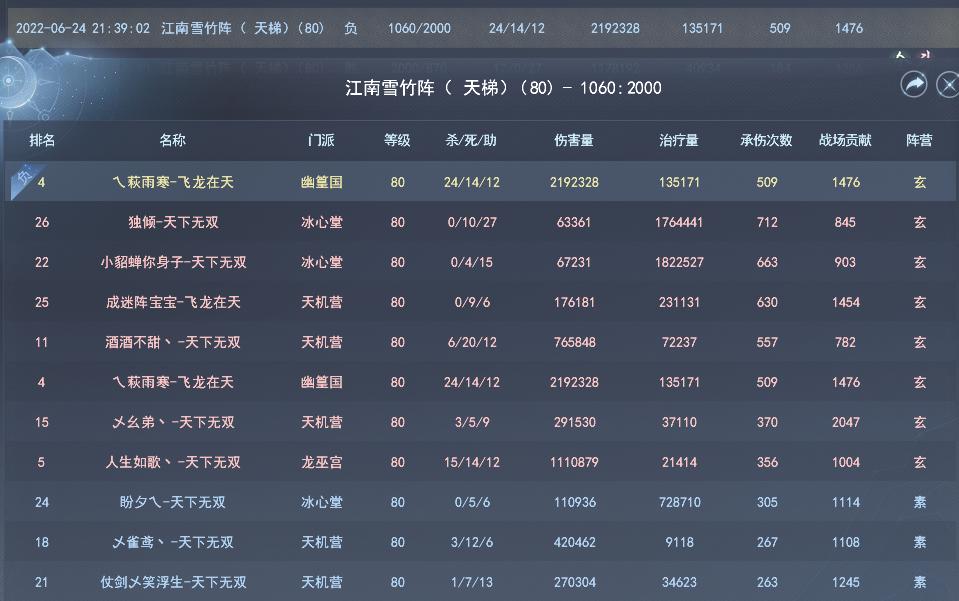Sort by 战场贡献 column header
Screen dimensions: 959x601
(x=845, y=141)
